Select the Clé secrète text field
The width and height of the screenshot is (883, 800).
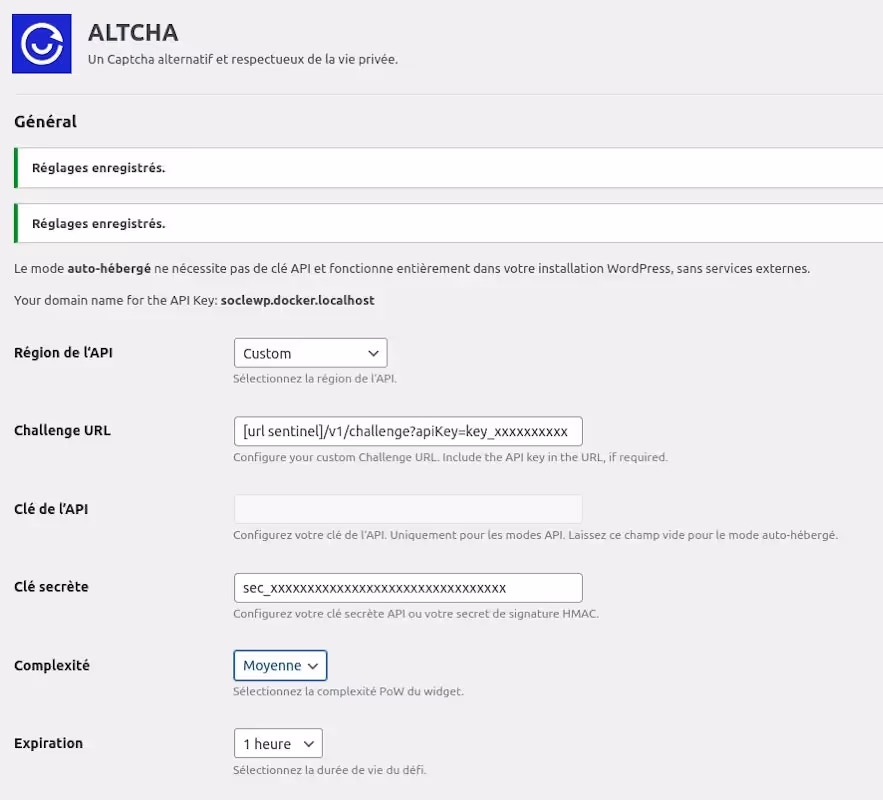408,587
